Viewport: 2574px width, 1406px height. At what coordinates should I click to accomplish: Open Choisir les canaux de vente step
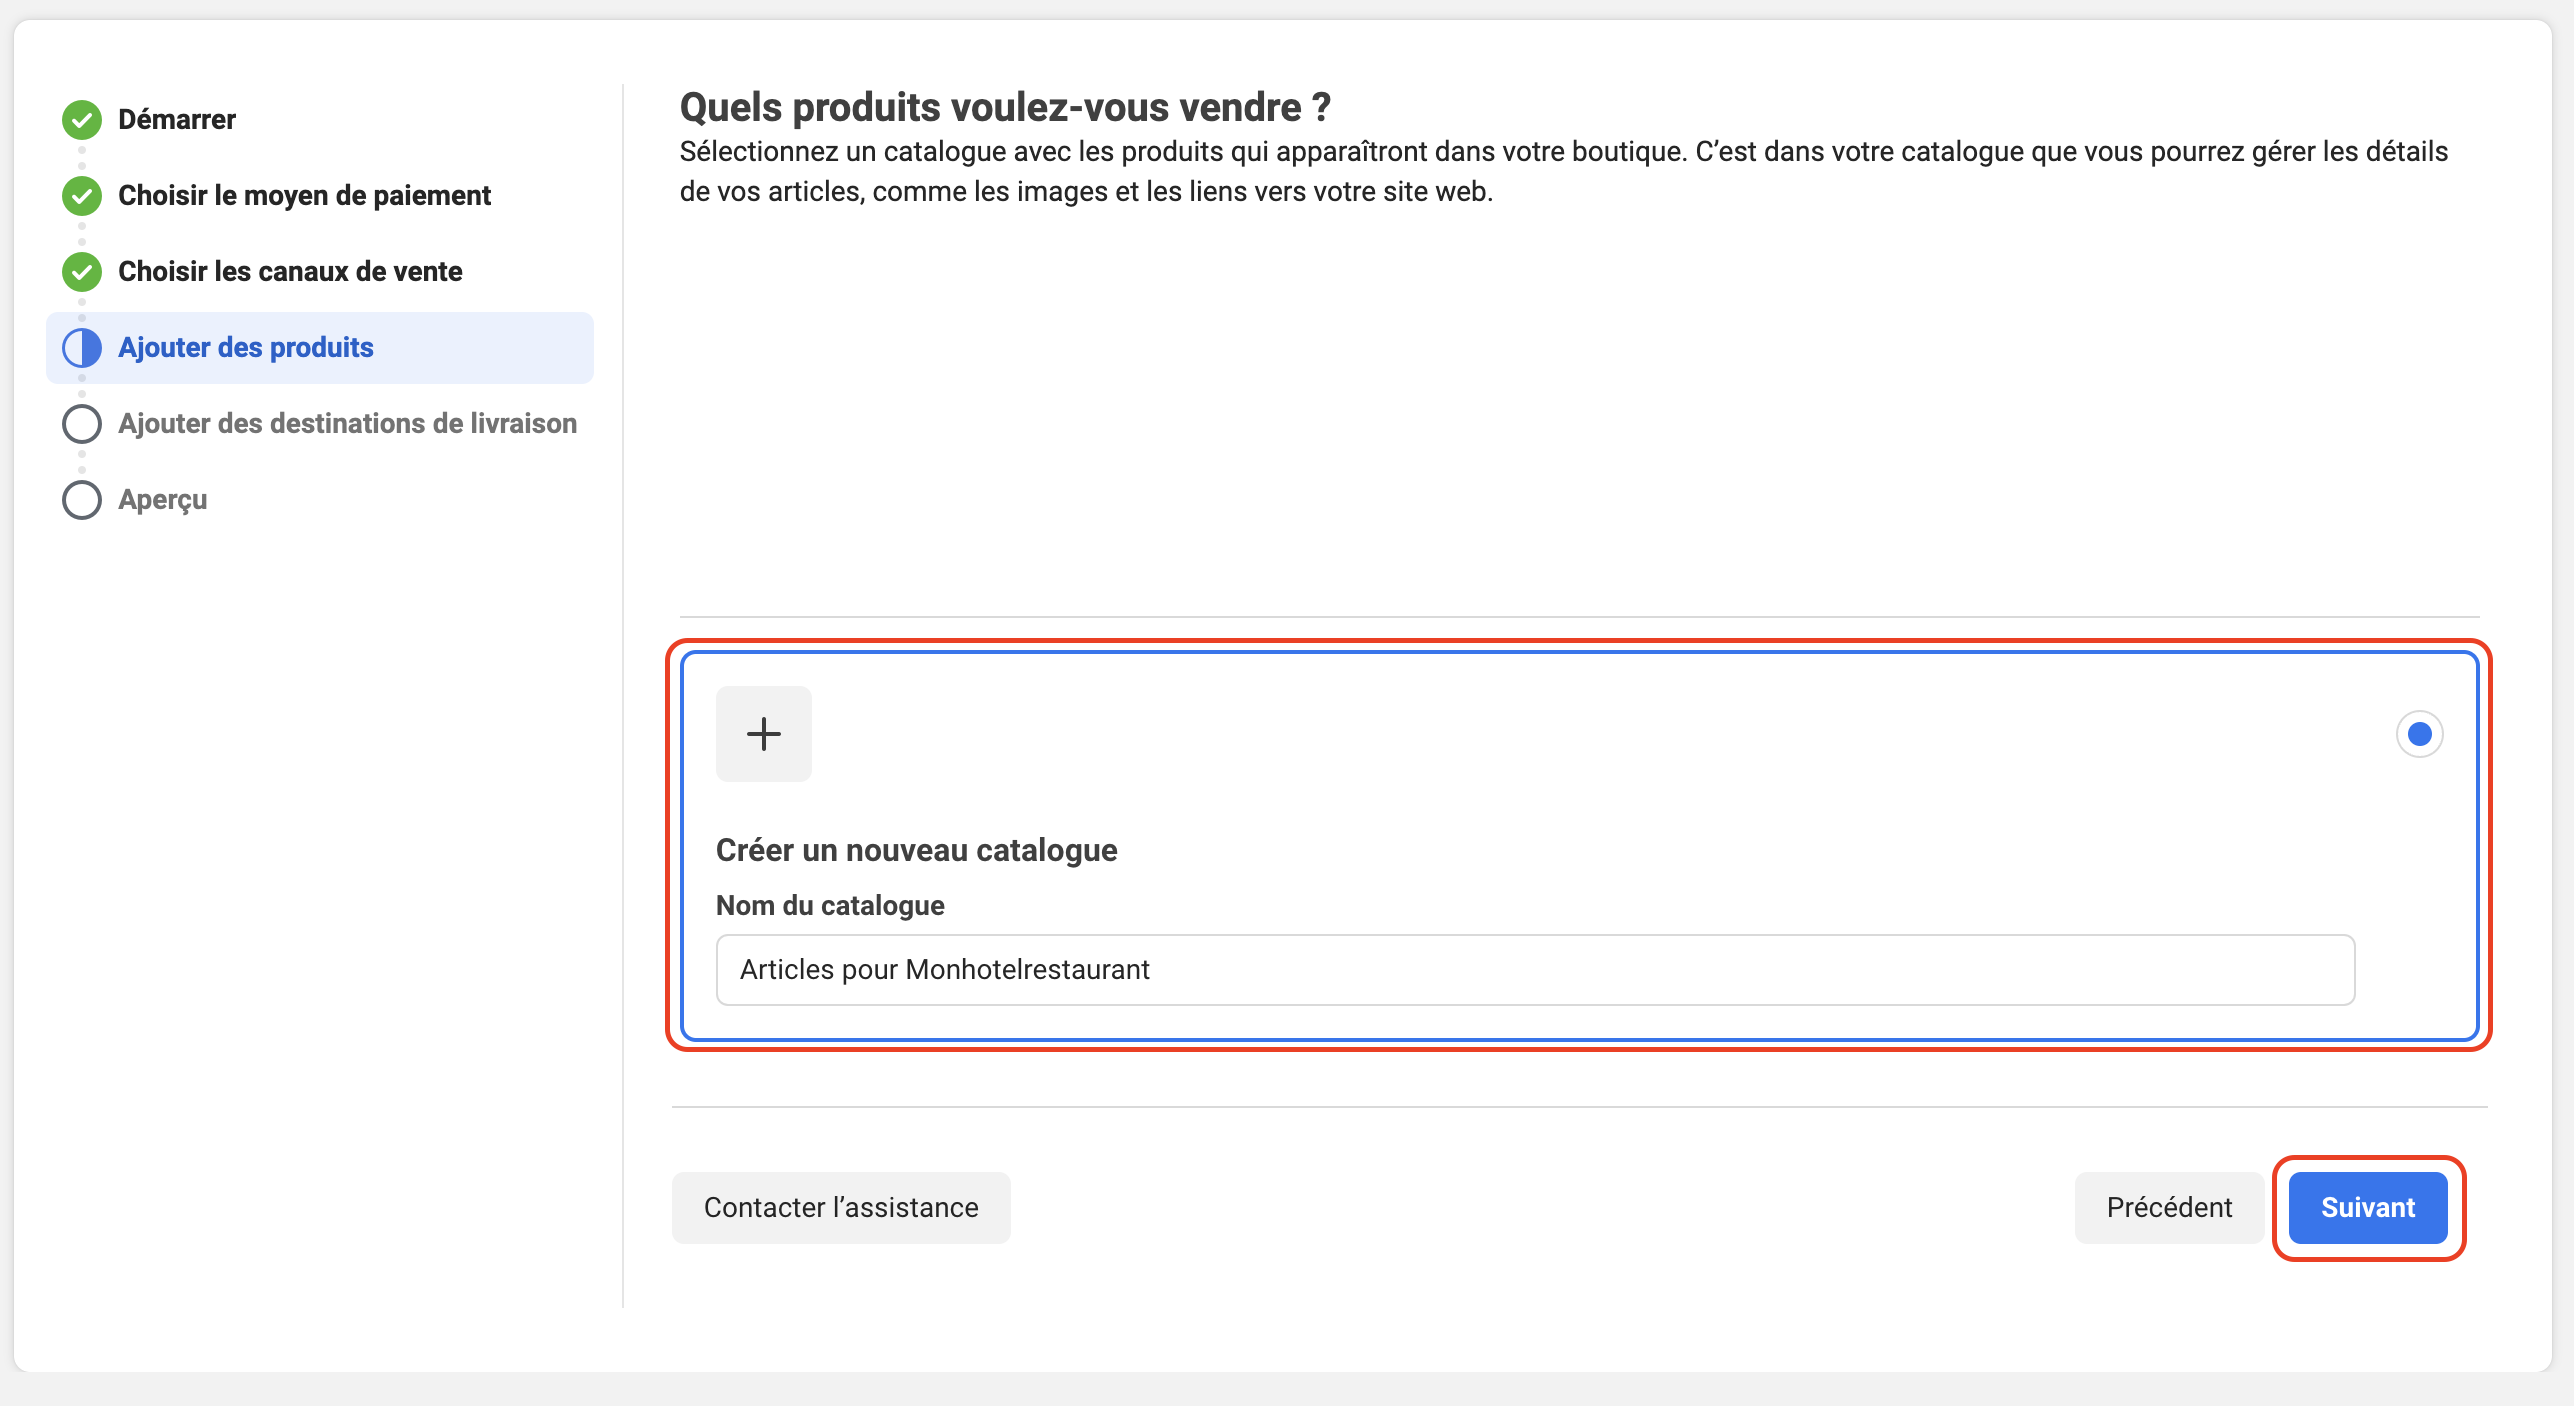click(290, 272)
